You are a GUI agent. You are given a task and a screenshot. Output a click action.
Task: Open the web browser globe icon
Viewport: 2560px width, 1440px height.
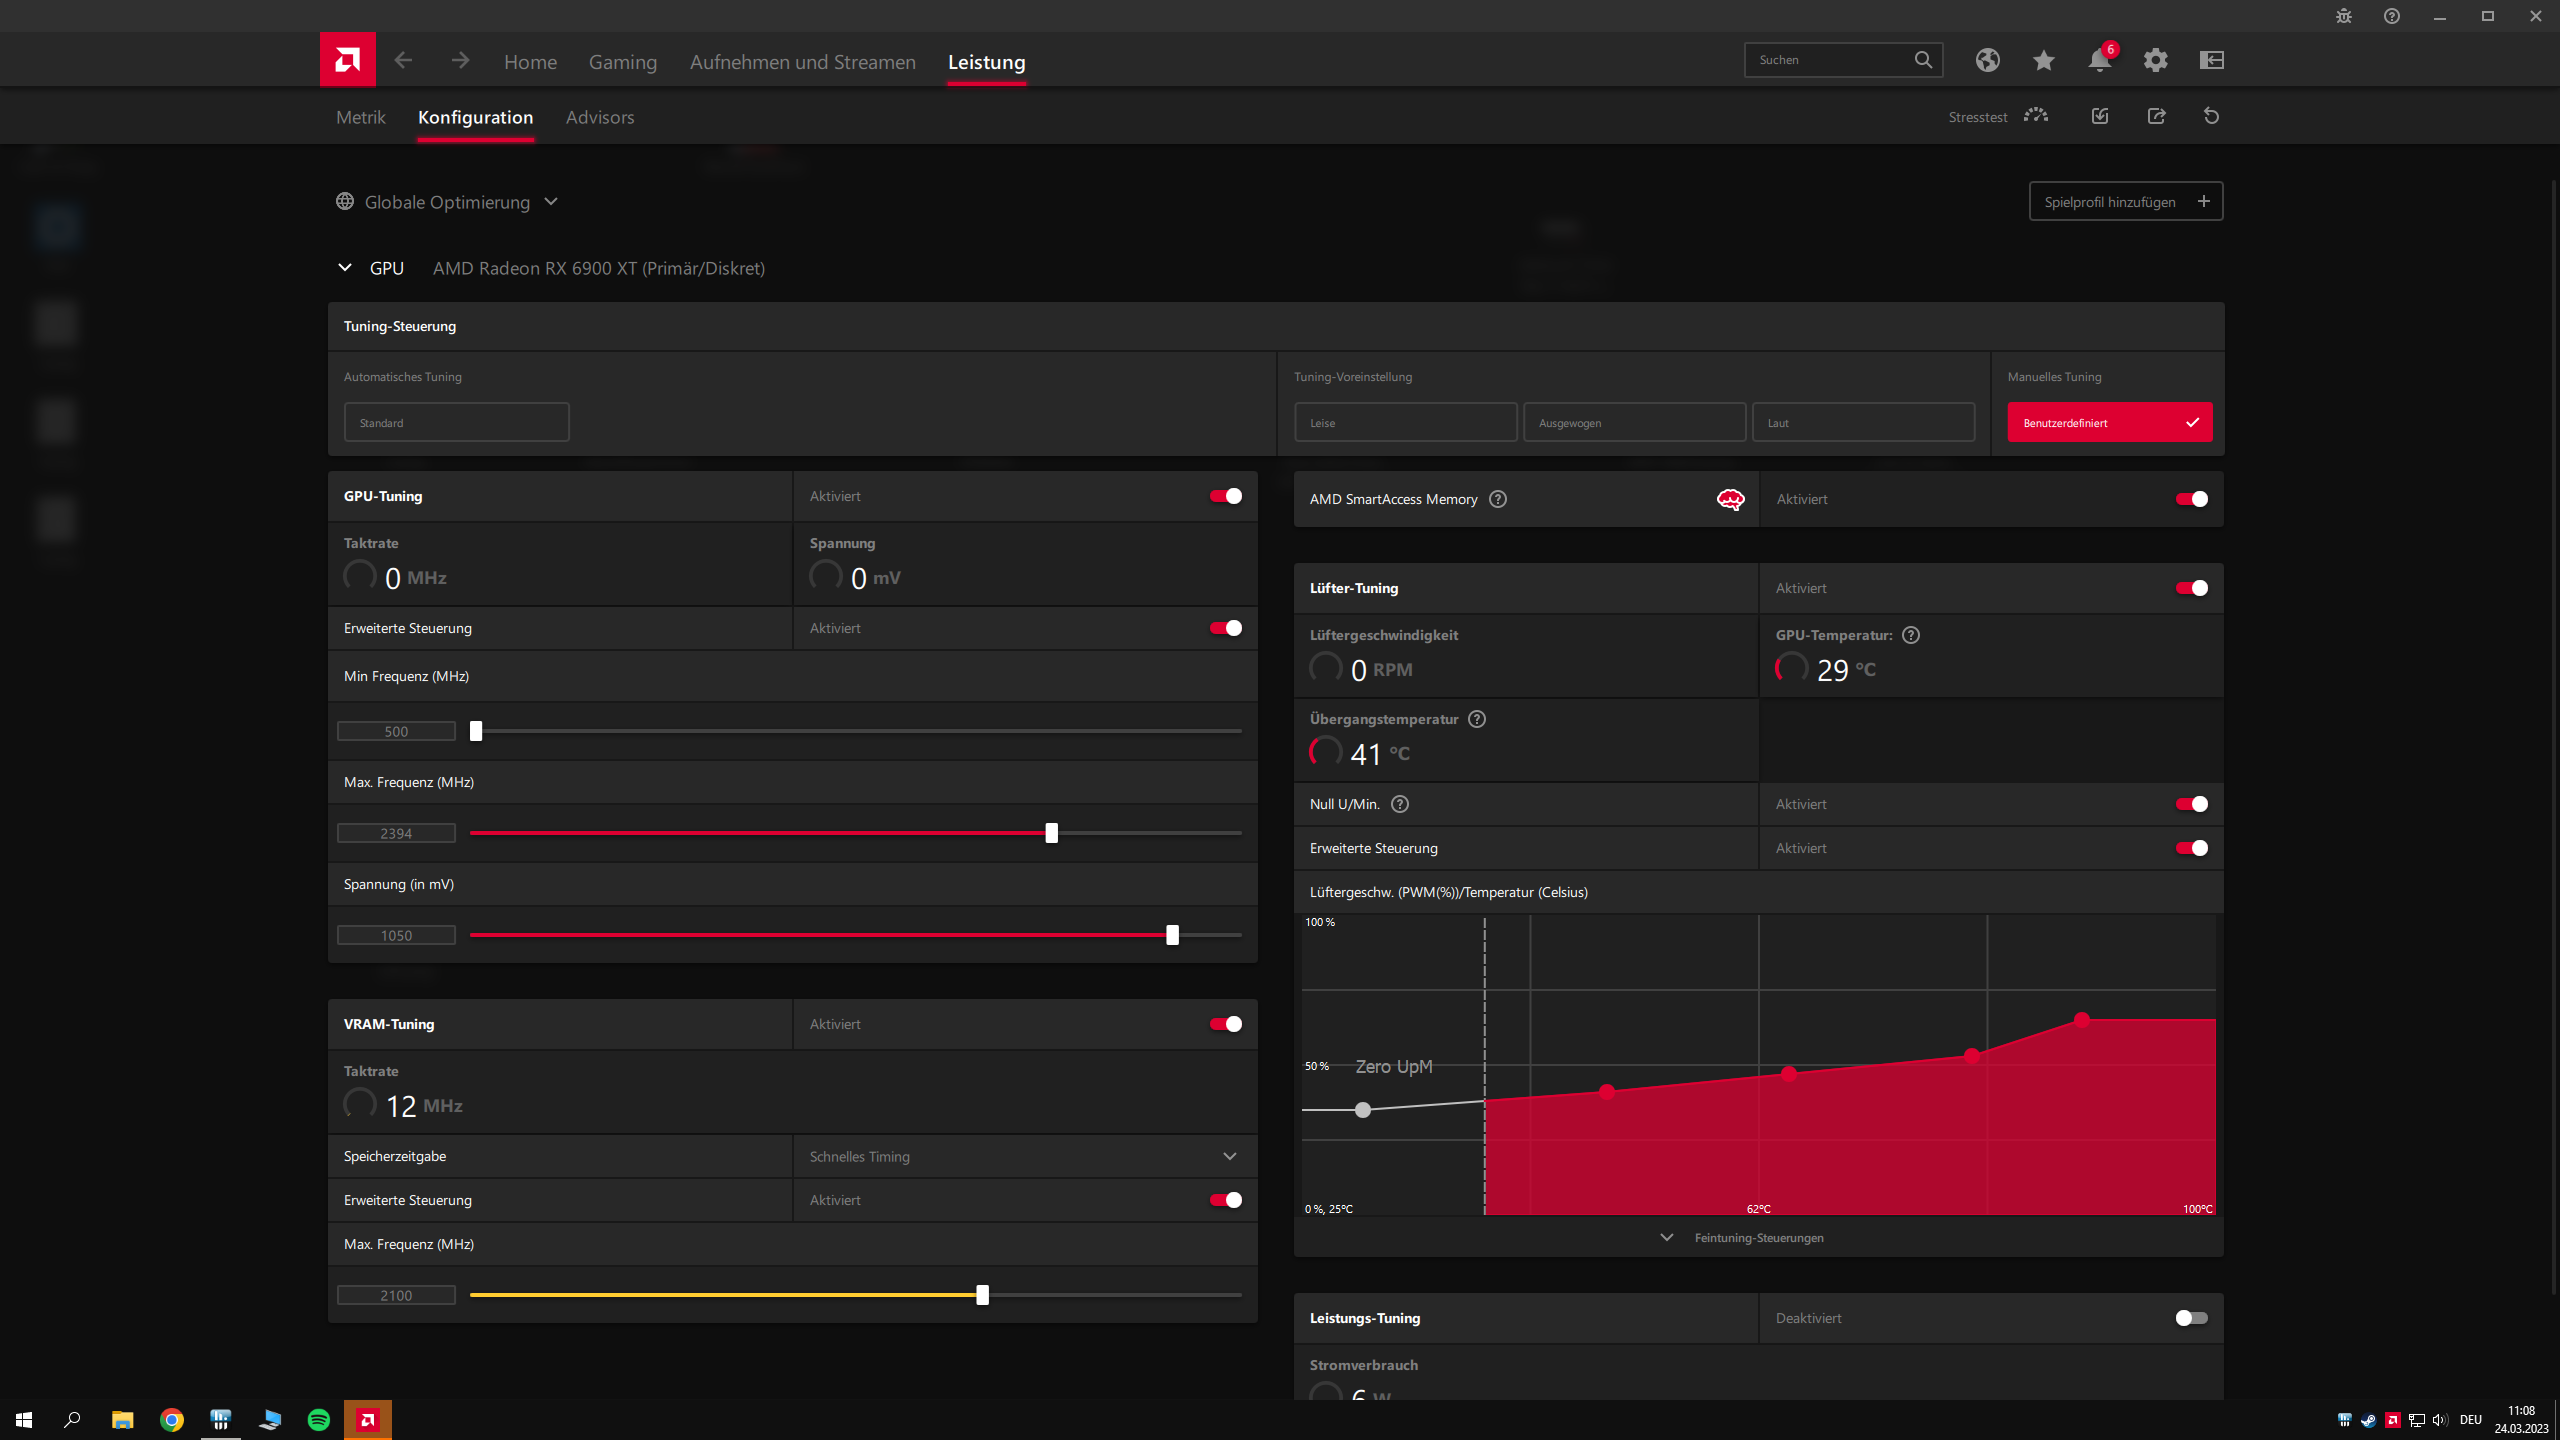click(x=1987, y=60)
